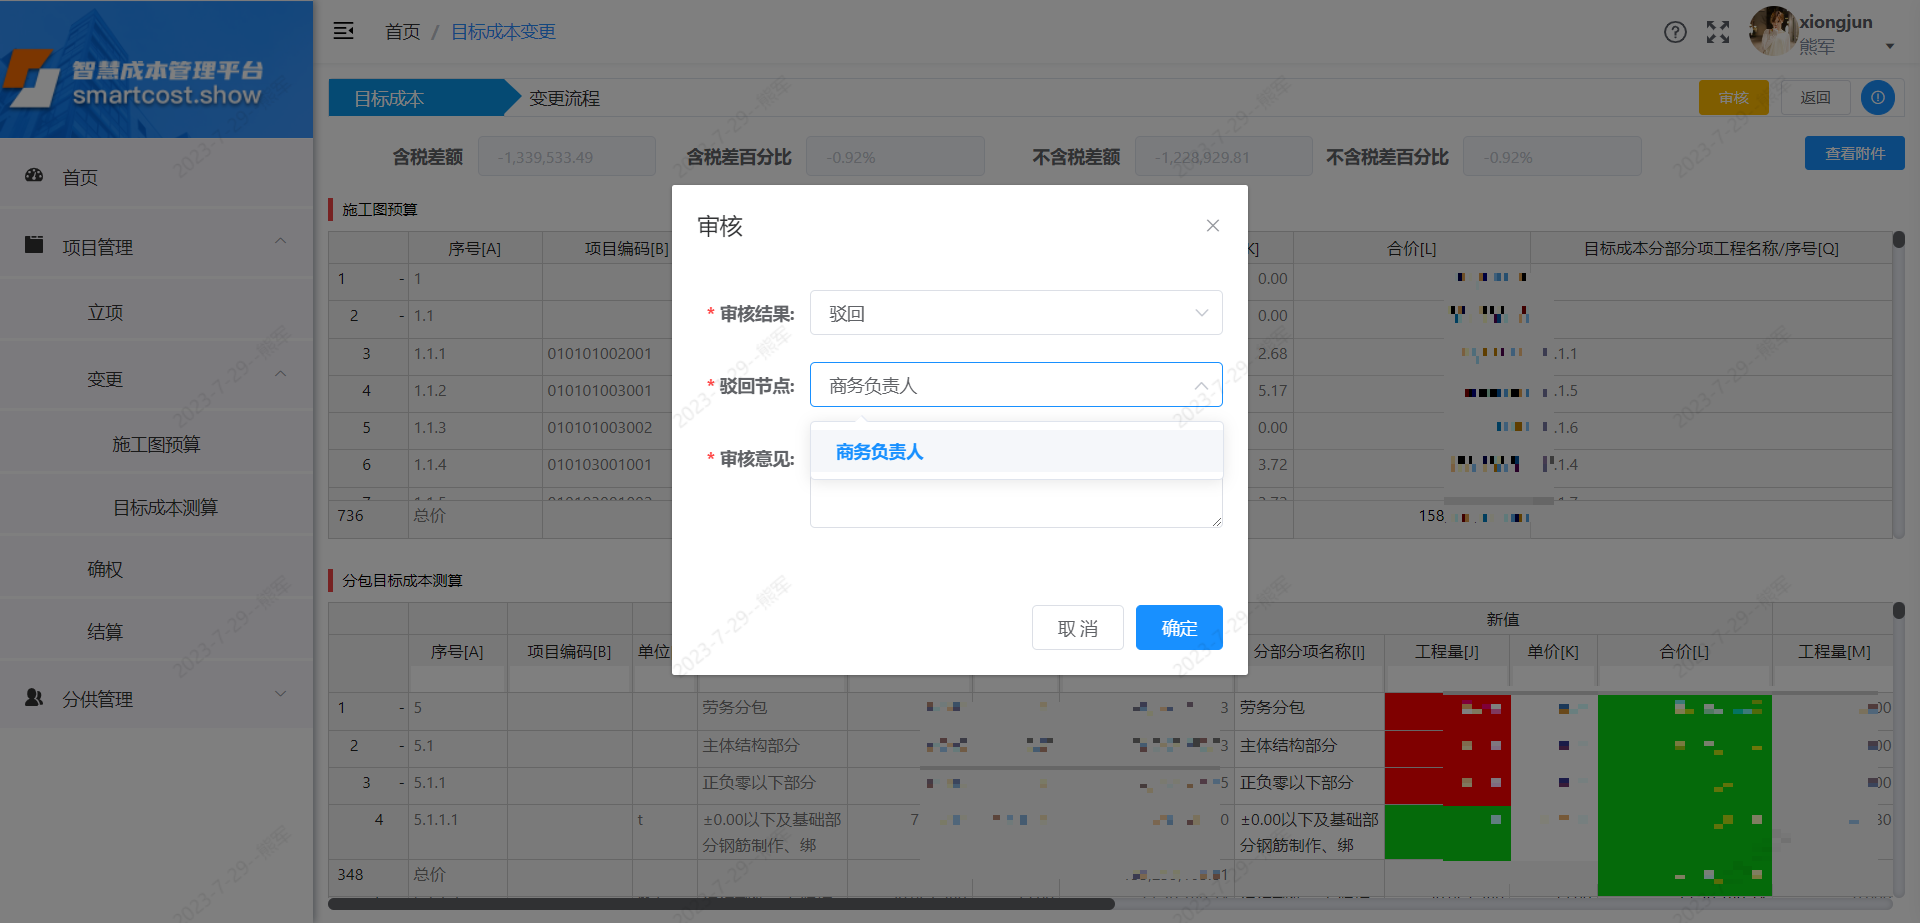Select the 目标成本 tab
1920x923 pixels.
[389, 97]
